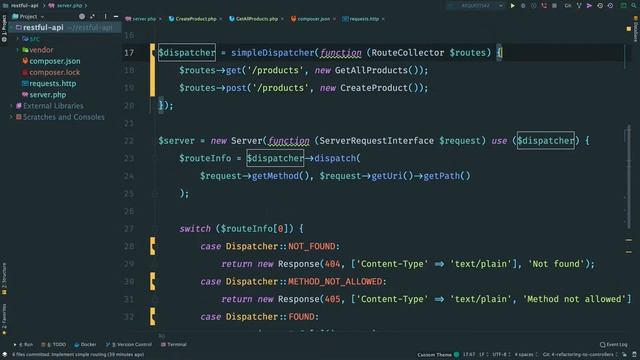
Task: Click server.php breadcrumb in navigation bar
Action: tap(65, 6)
